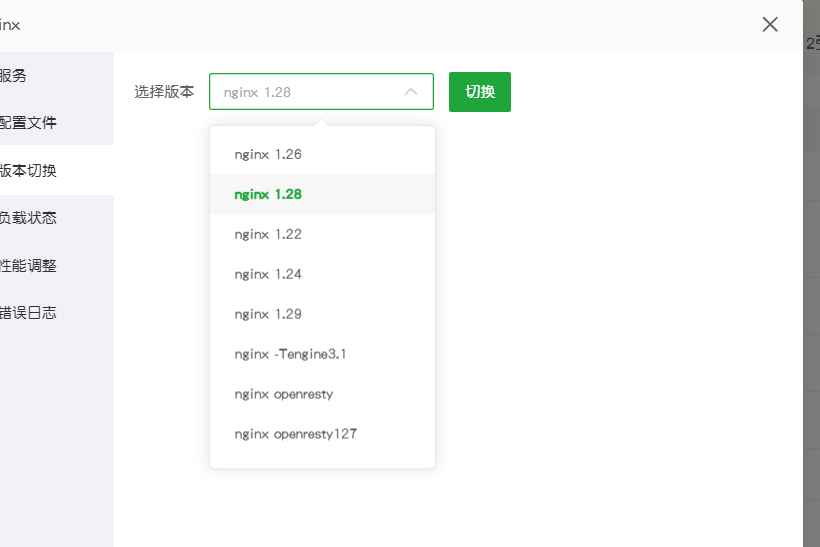This screenshot has width=820, height=547.
Task: Go to the 性能调整 performance tuning tab
Action: (x=57, y=266)
